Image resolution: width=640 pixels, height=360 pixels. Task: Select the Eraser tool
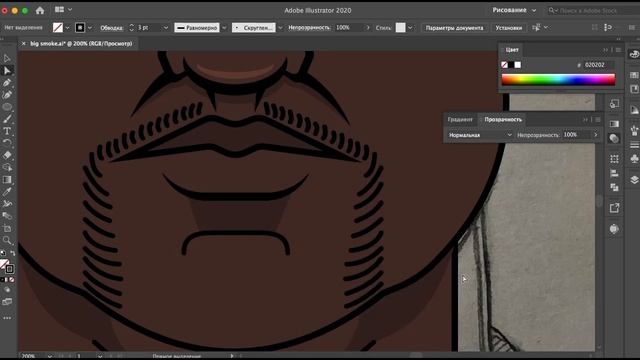coord(7,155)
